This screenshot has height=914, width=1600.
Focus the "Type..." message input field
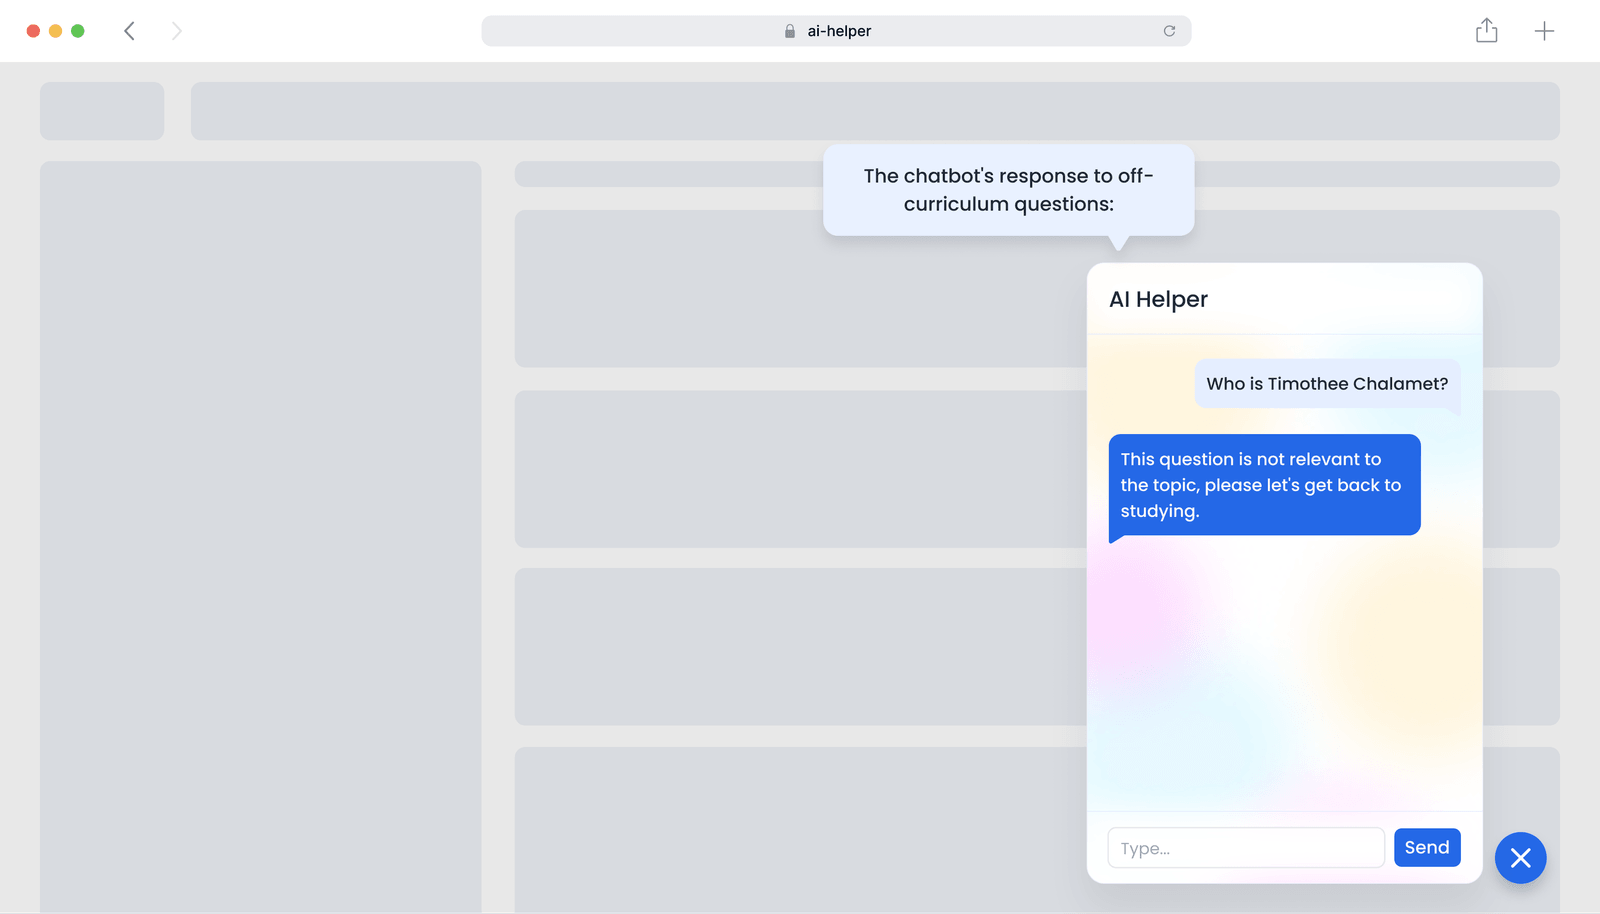[1245, 848]
